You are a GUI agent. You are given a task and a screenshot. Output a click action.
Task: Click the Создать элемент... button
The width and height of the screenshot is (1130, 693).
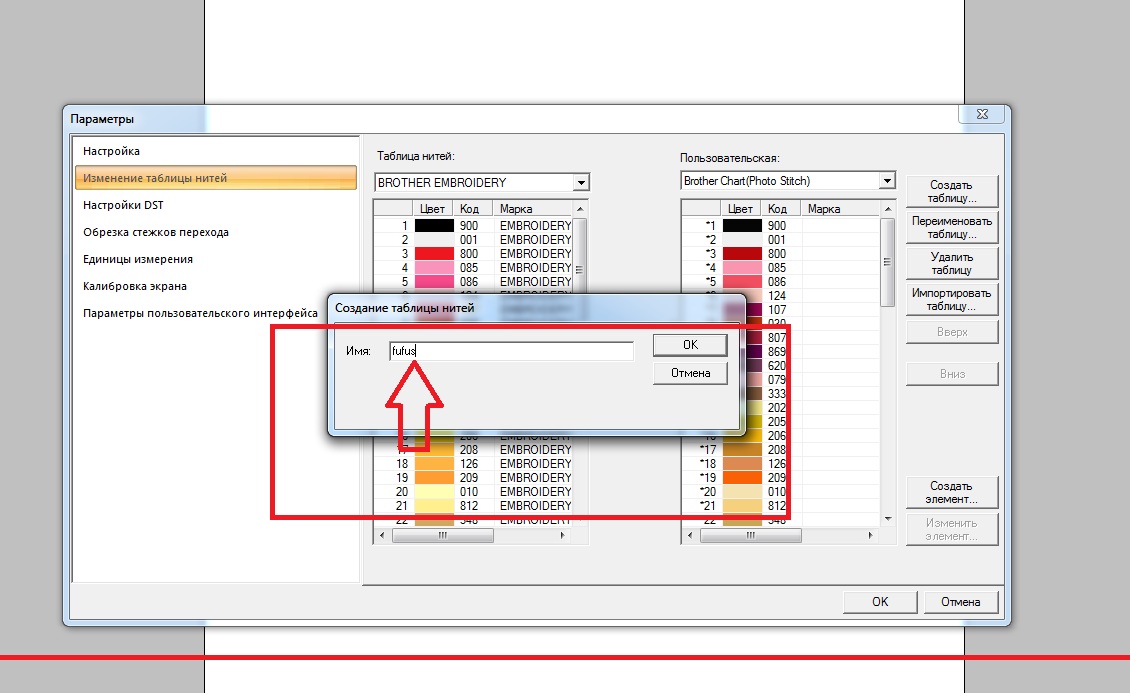[951, 492]
